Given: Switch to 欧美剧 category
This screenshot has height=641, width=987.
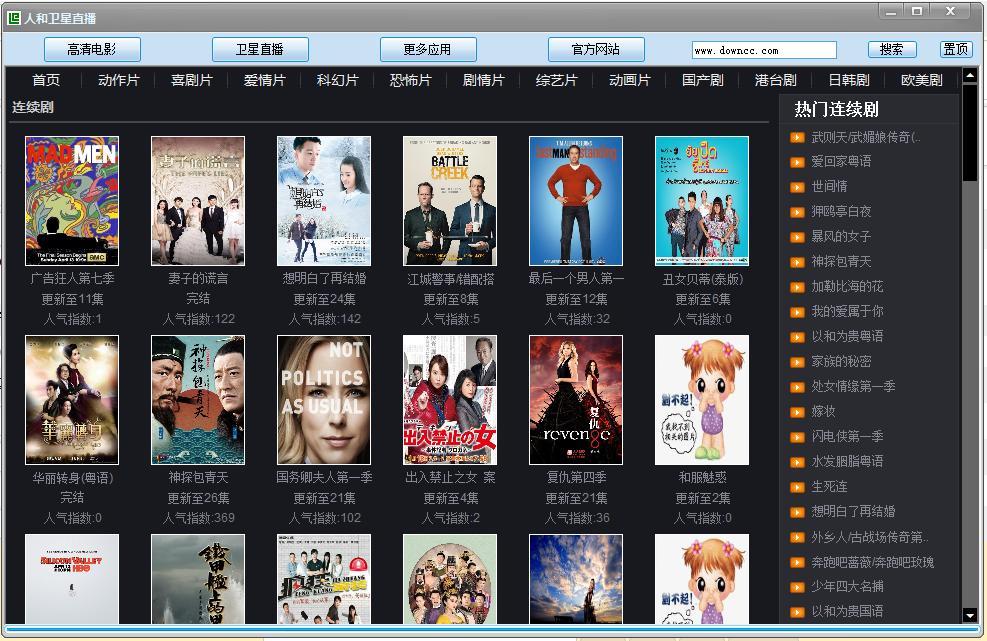Looking at the screenshot, I should tap(922, 80).
